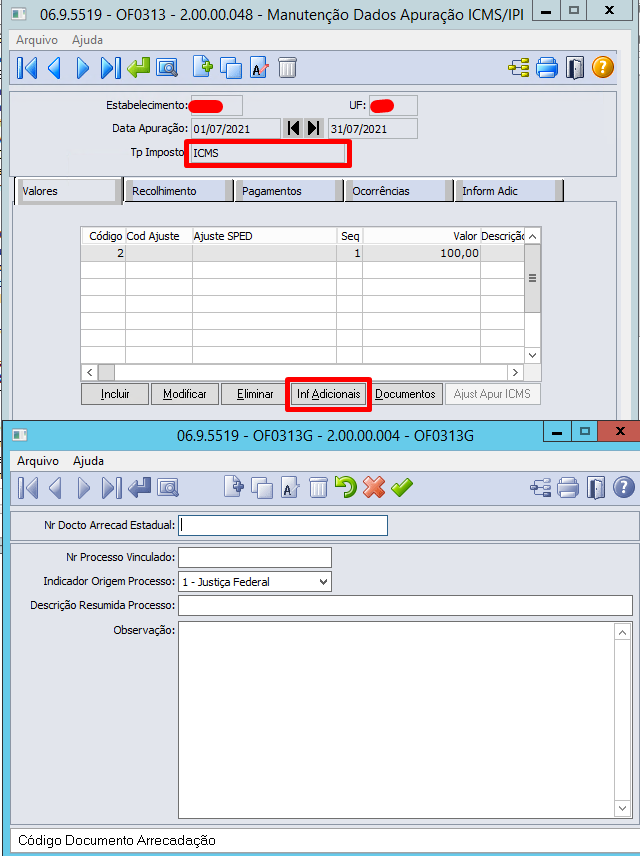
Task: Click the Inf Adicionais button
Action: 328,394
